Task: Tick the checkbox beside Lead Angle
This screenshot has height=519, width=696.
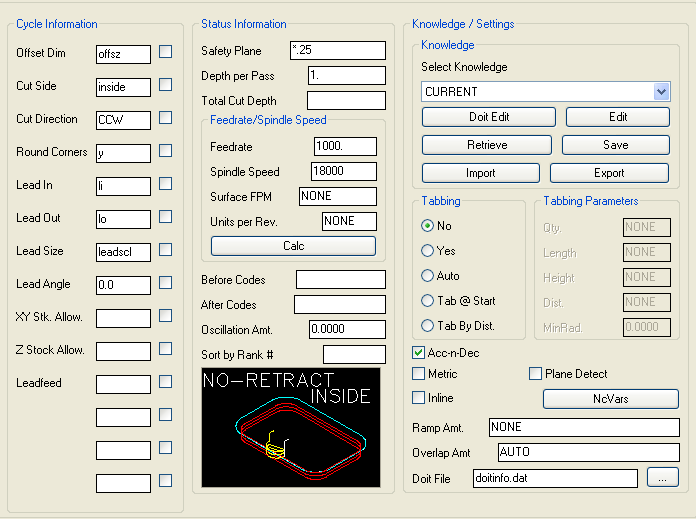Action: pos(166,283)
